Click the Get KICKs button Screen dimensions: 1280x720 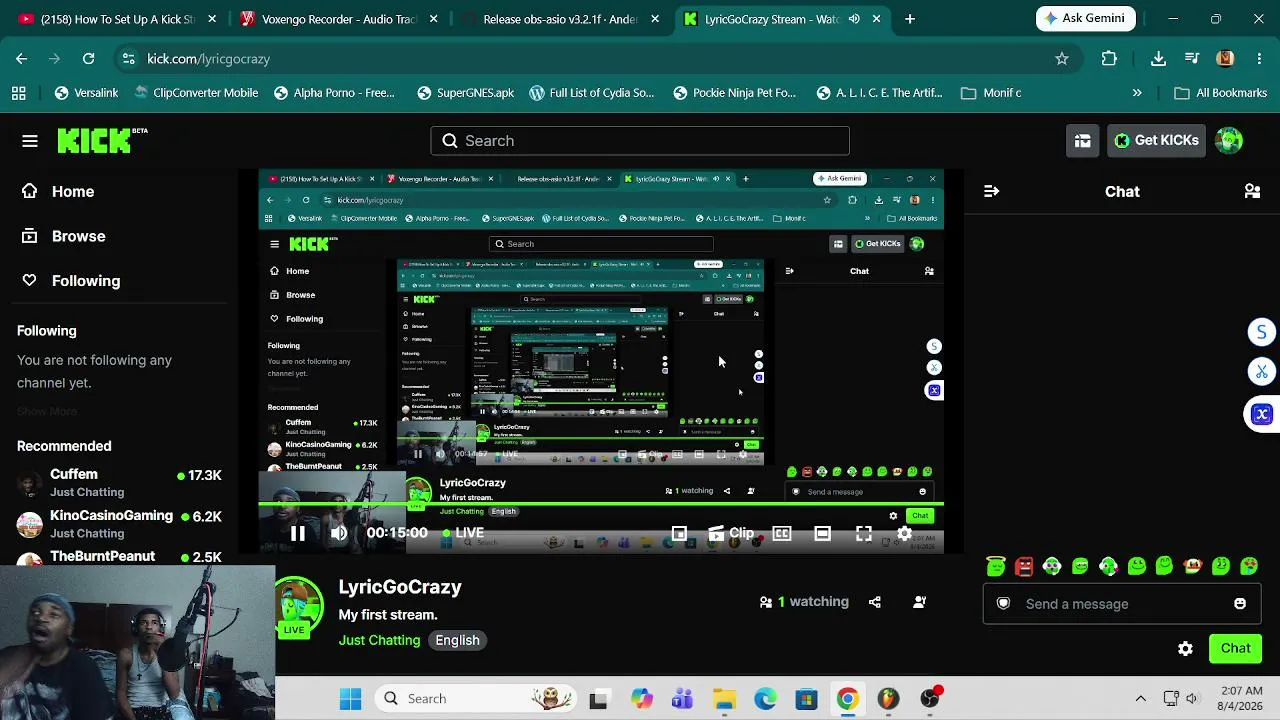point(1156,141)
